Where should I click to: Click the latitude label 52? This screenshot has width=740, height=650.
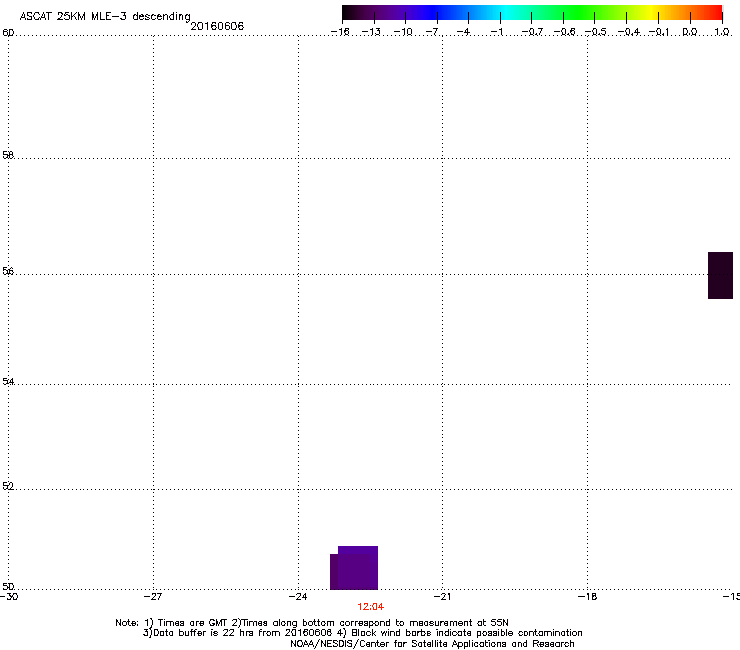click(x=8, y=486)
